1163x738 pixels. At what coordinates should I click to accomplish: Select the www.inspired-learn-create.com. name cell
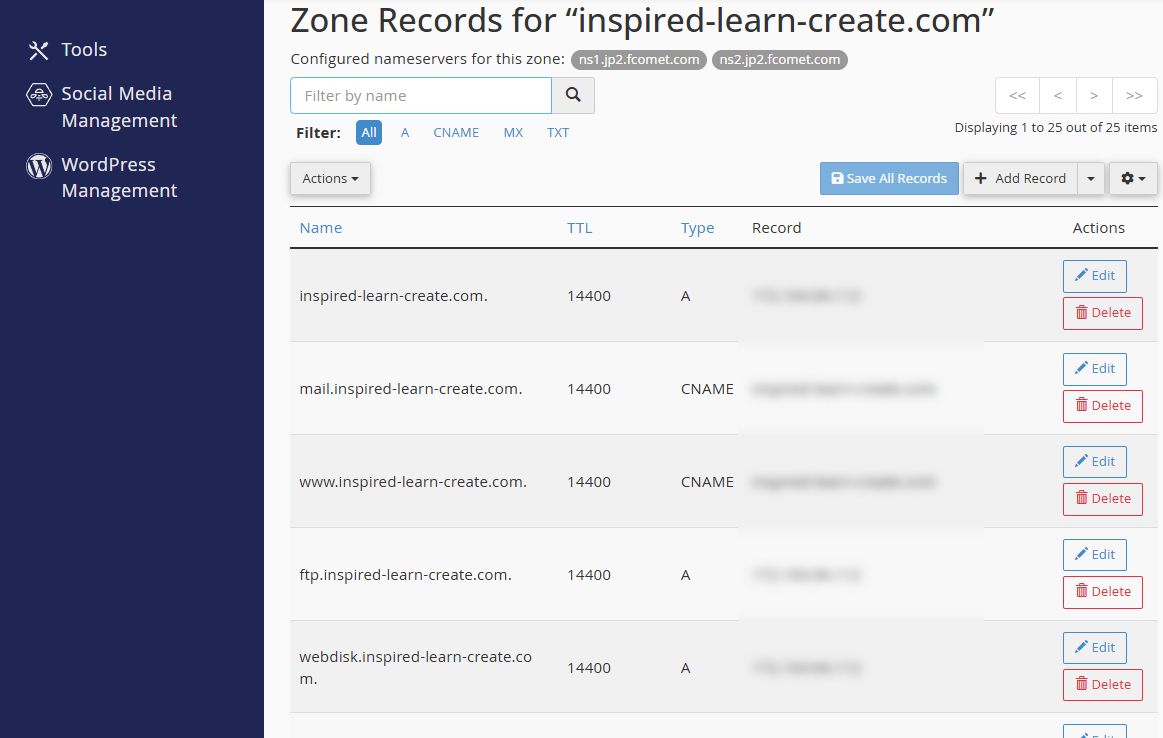pyautogui.click(x=413, y=481)
